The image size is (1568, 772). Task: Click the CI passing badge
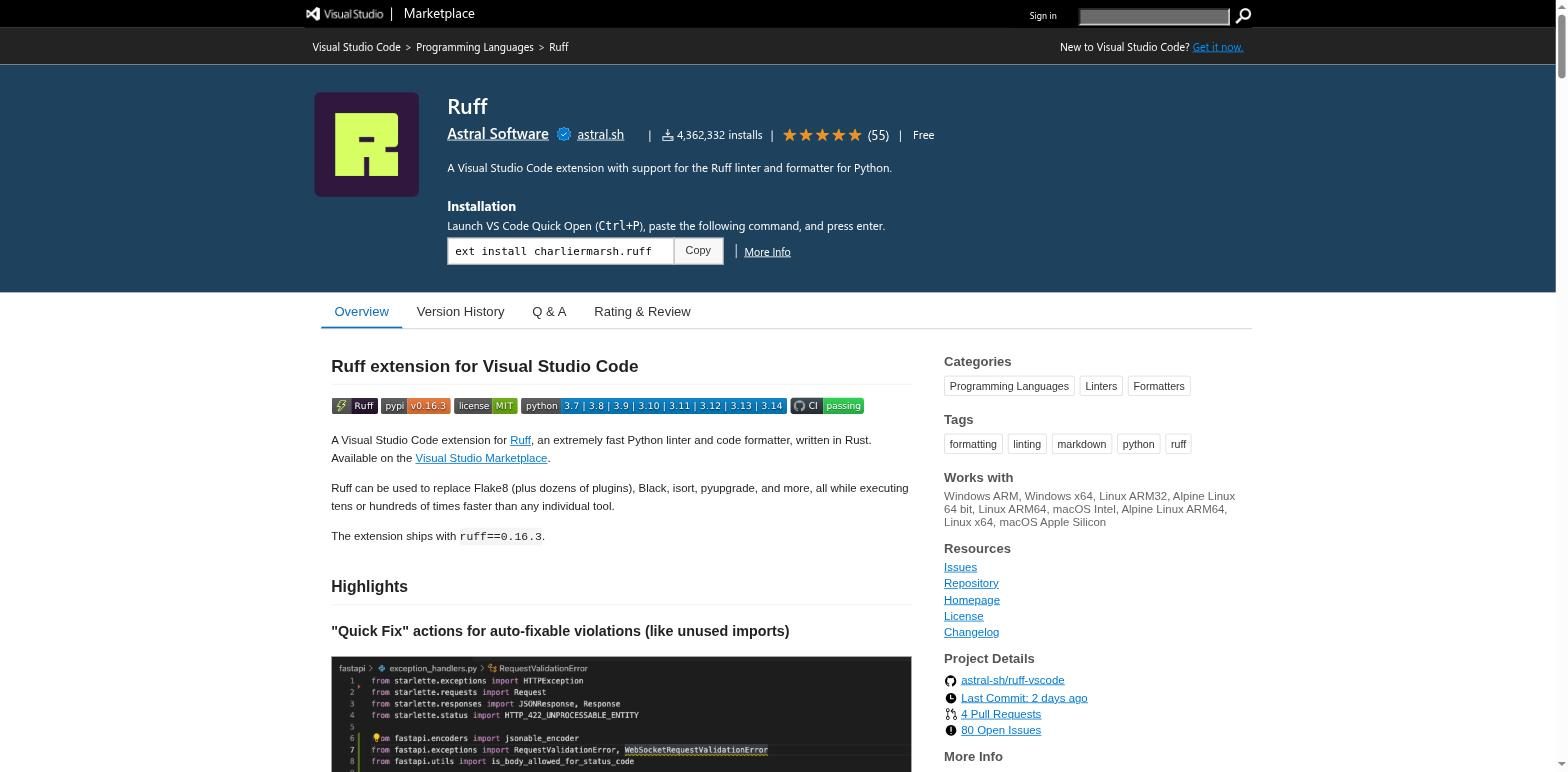click(x=827, y=406)
